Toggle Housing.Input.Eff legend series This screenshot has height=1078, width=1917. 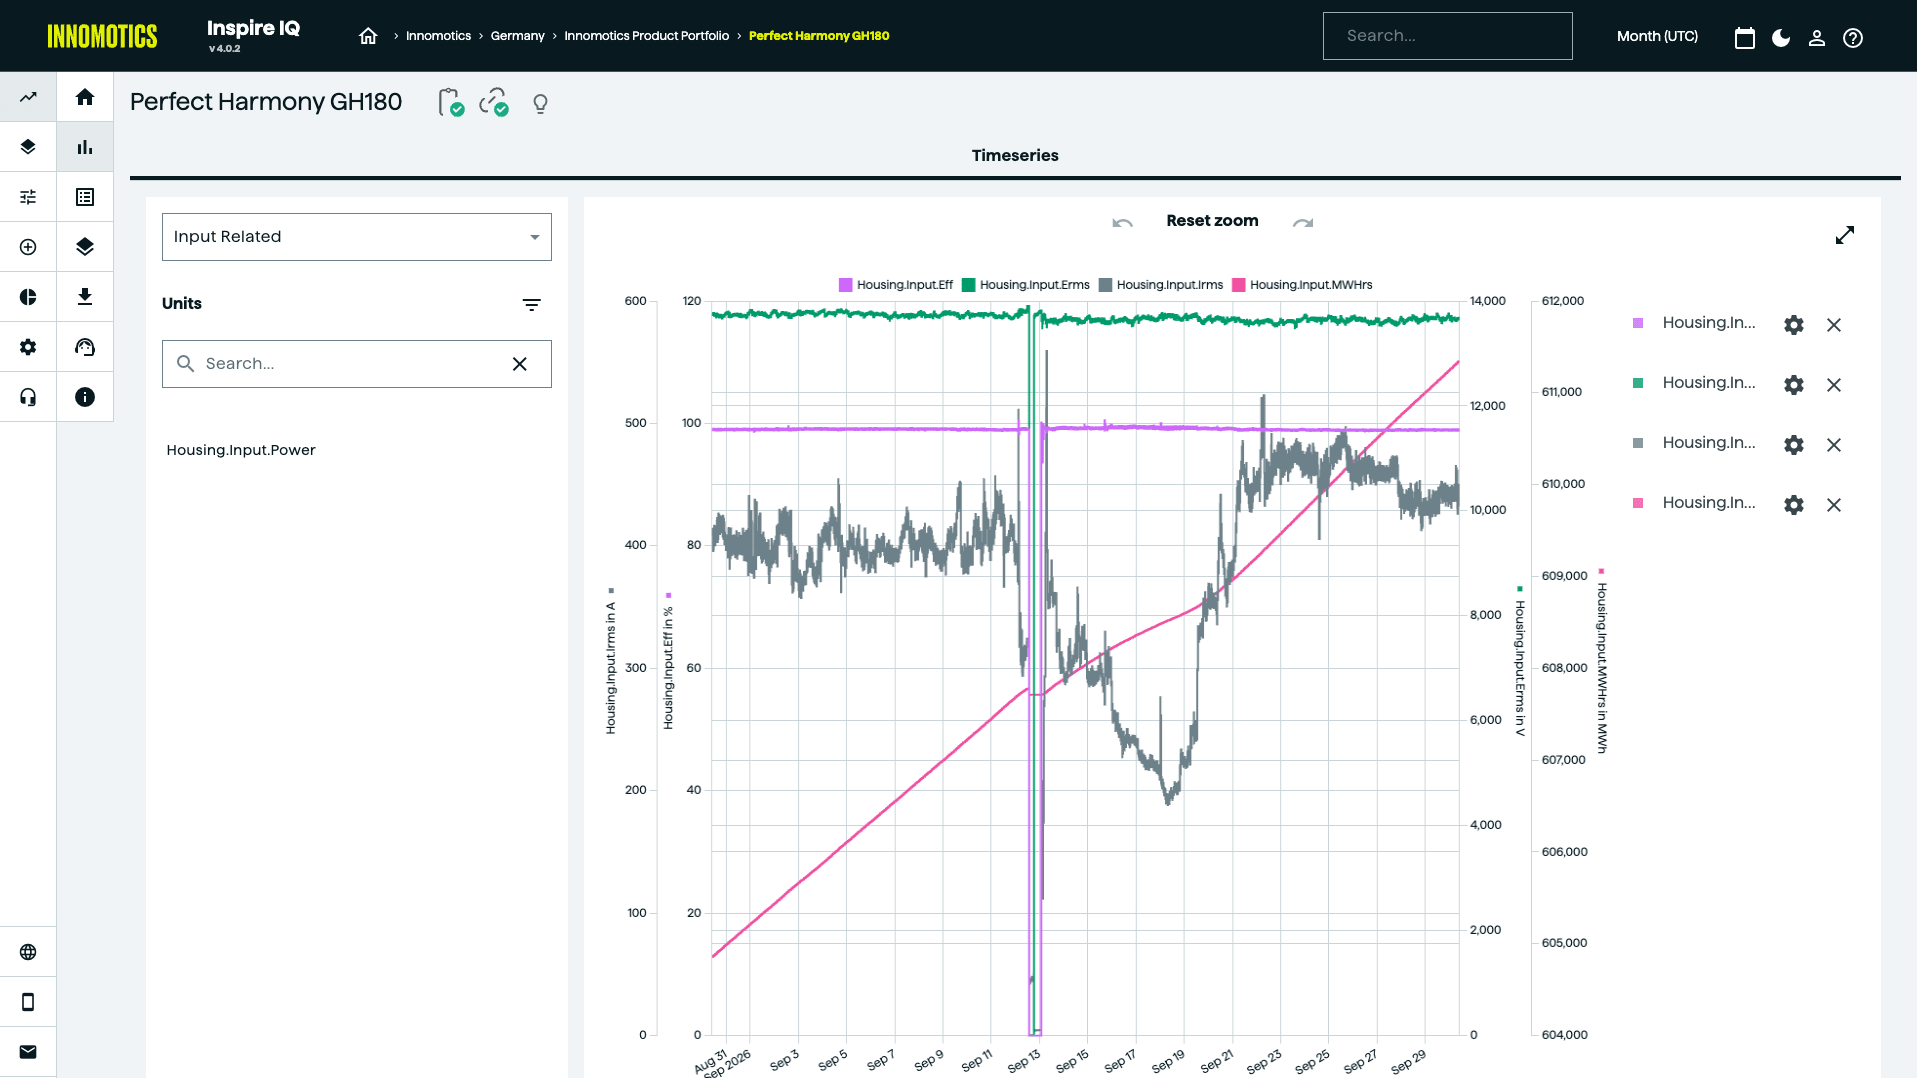896,285
